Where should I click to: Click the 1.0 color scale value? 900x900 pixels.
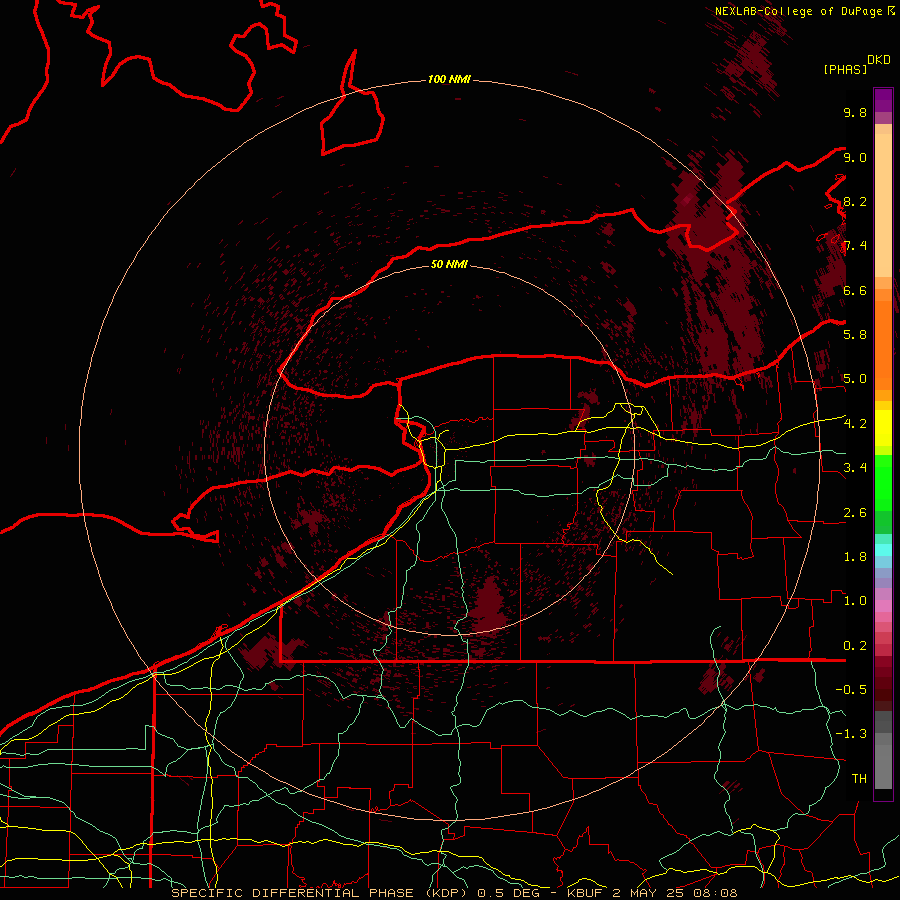[x=855, y=601]
